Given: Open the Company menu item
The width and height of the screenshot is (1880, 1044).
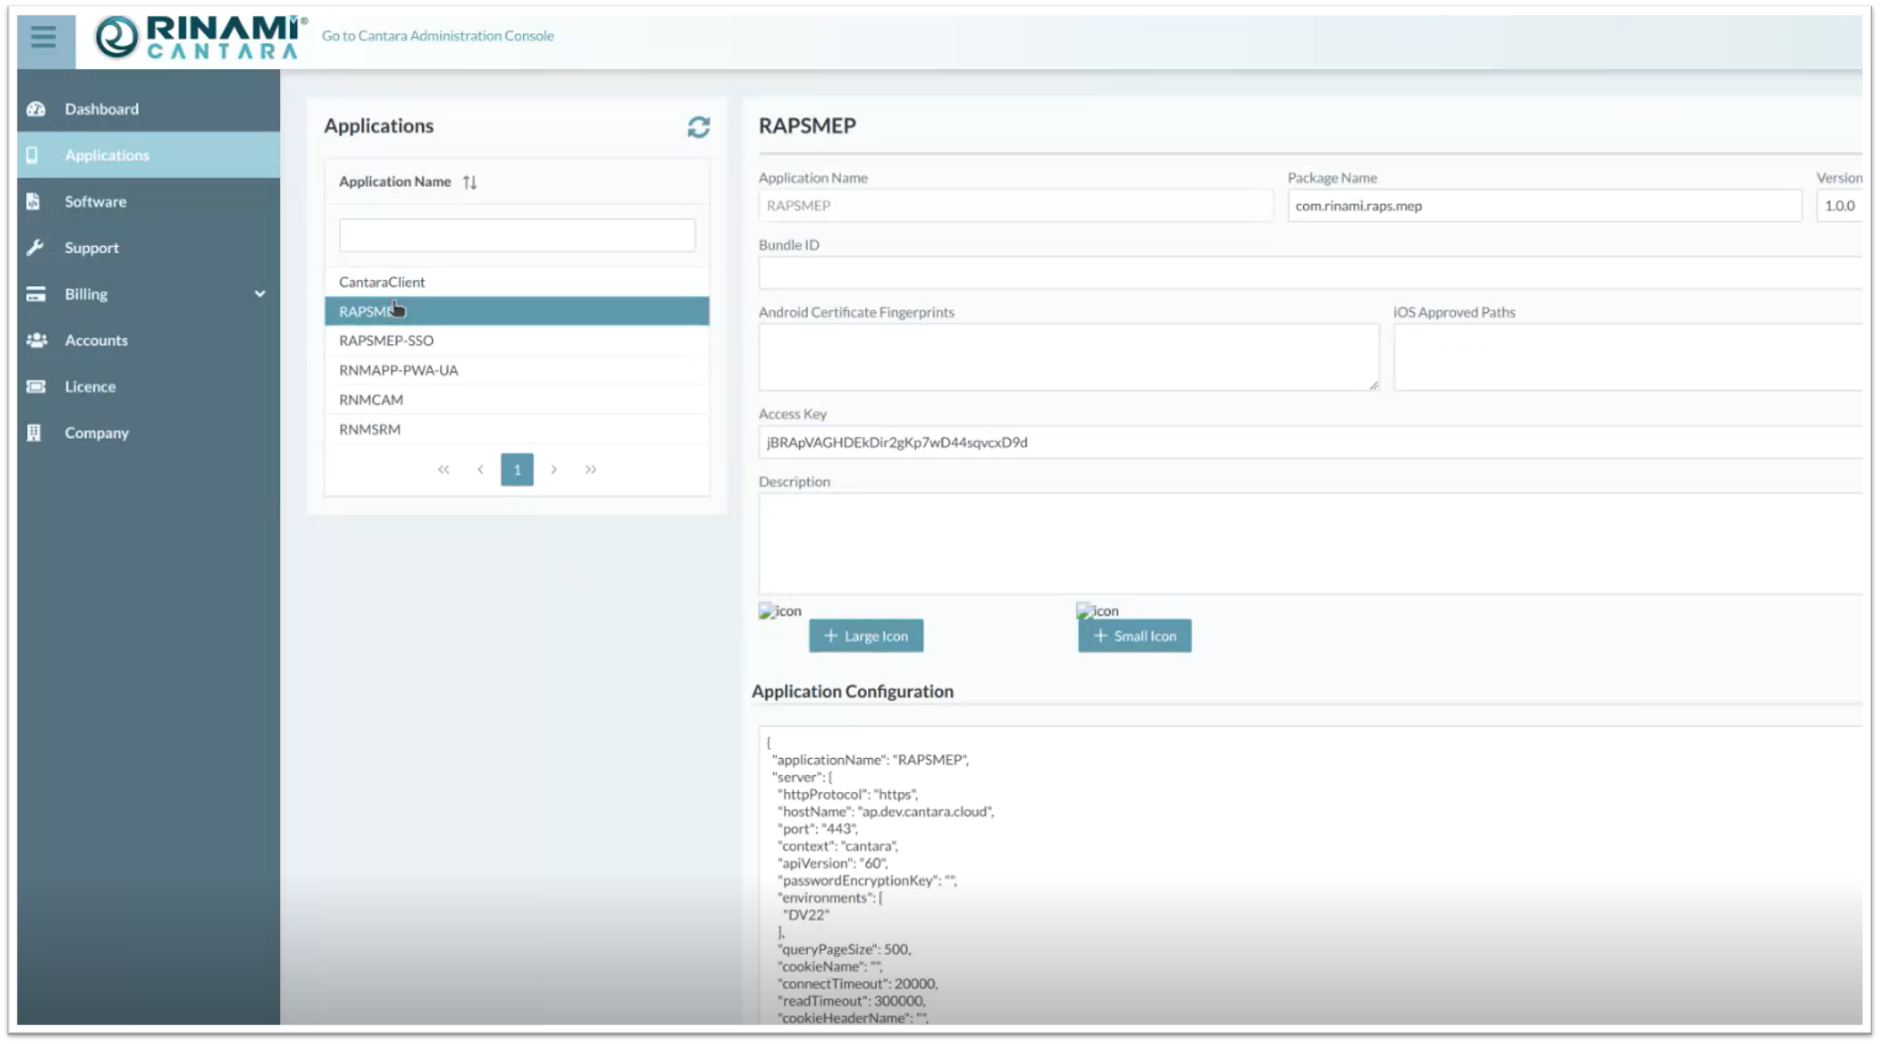Looking at the screenshot, I should coord(148,432).
